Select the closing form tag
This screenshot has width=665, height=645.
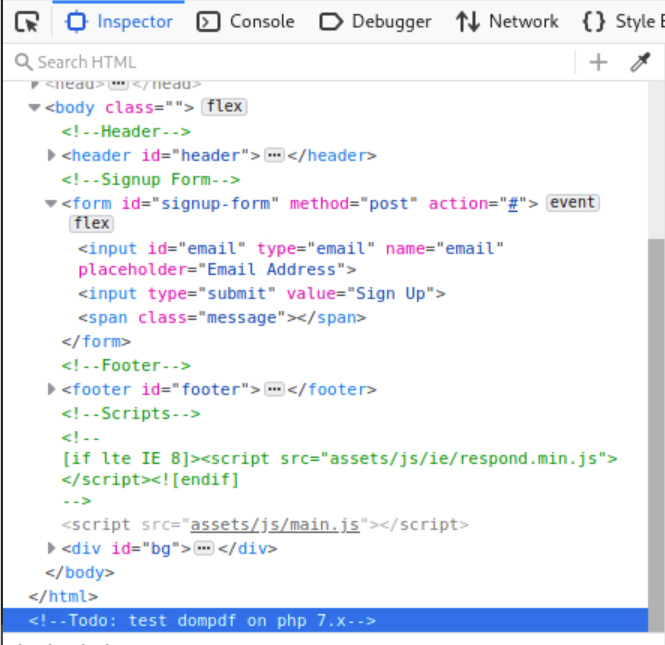[x=96, y=341]
